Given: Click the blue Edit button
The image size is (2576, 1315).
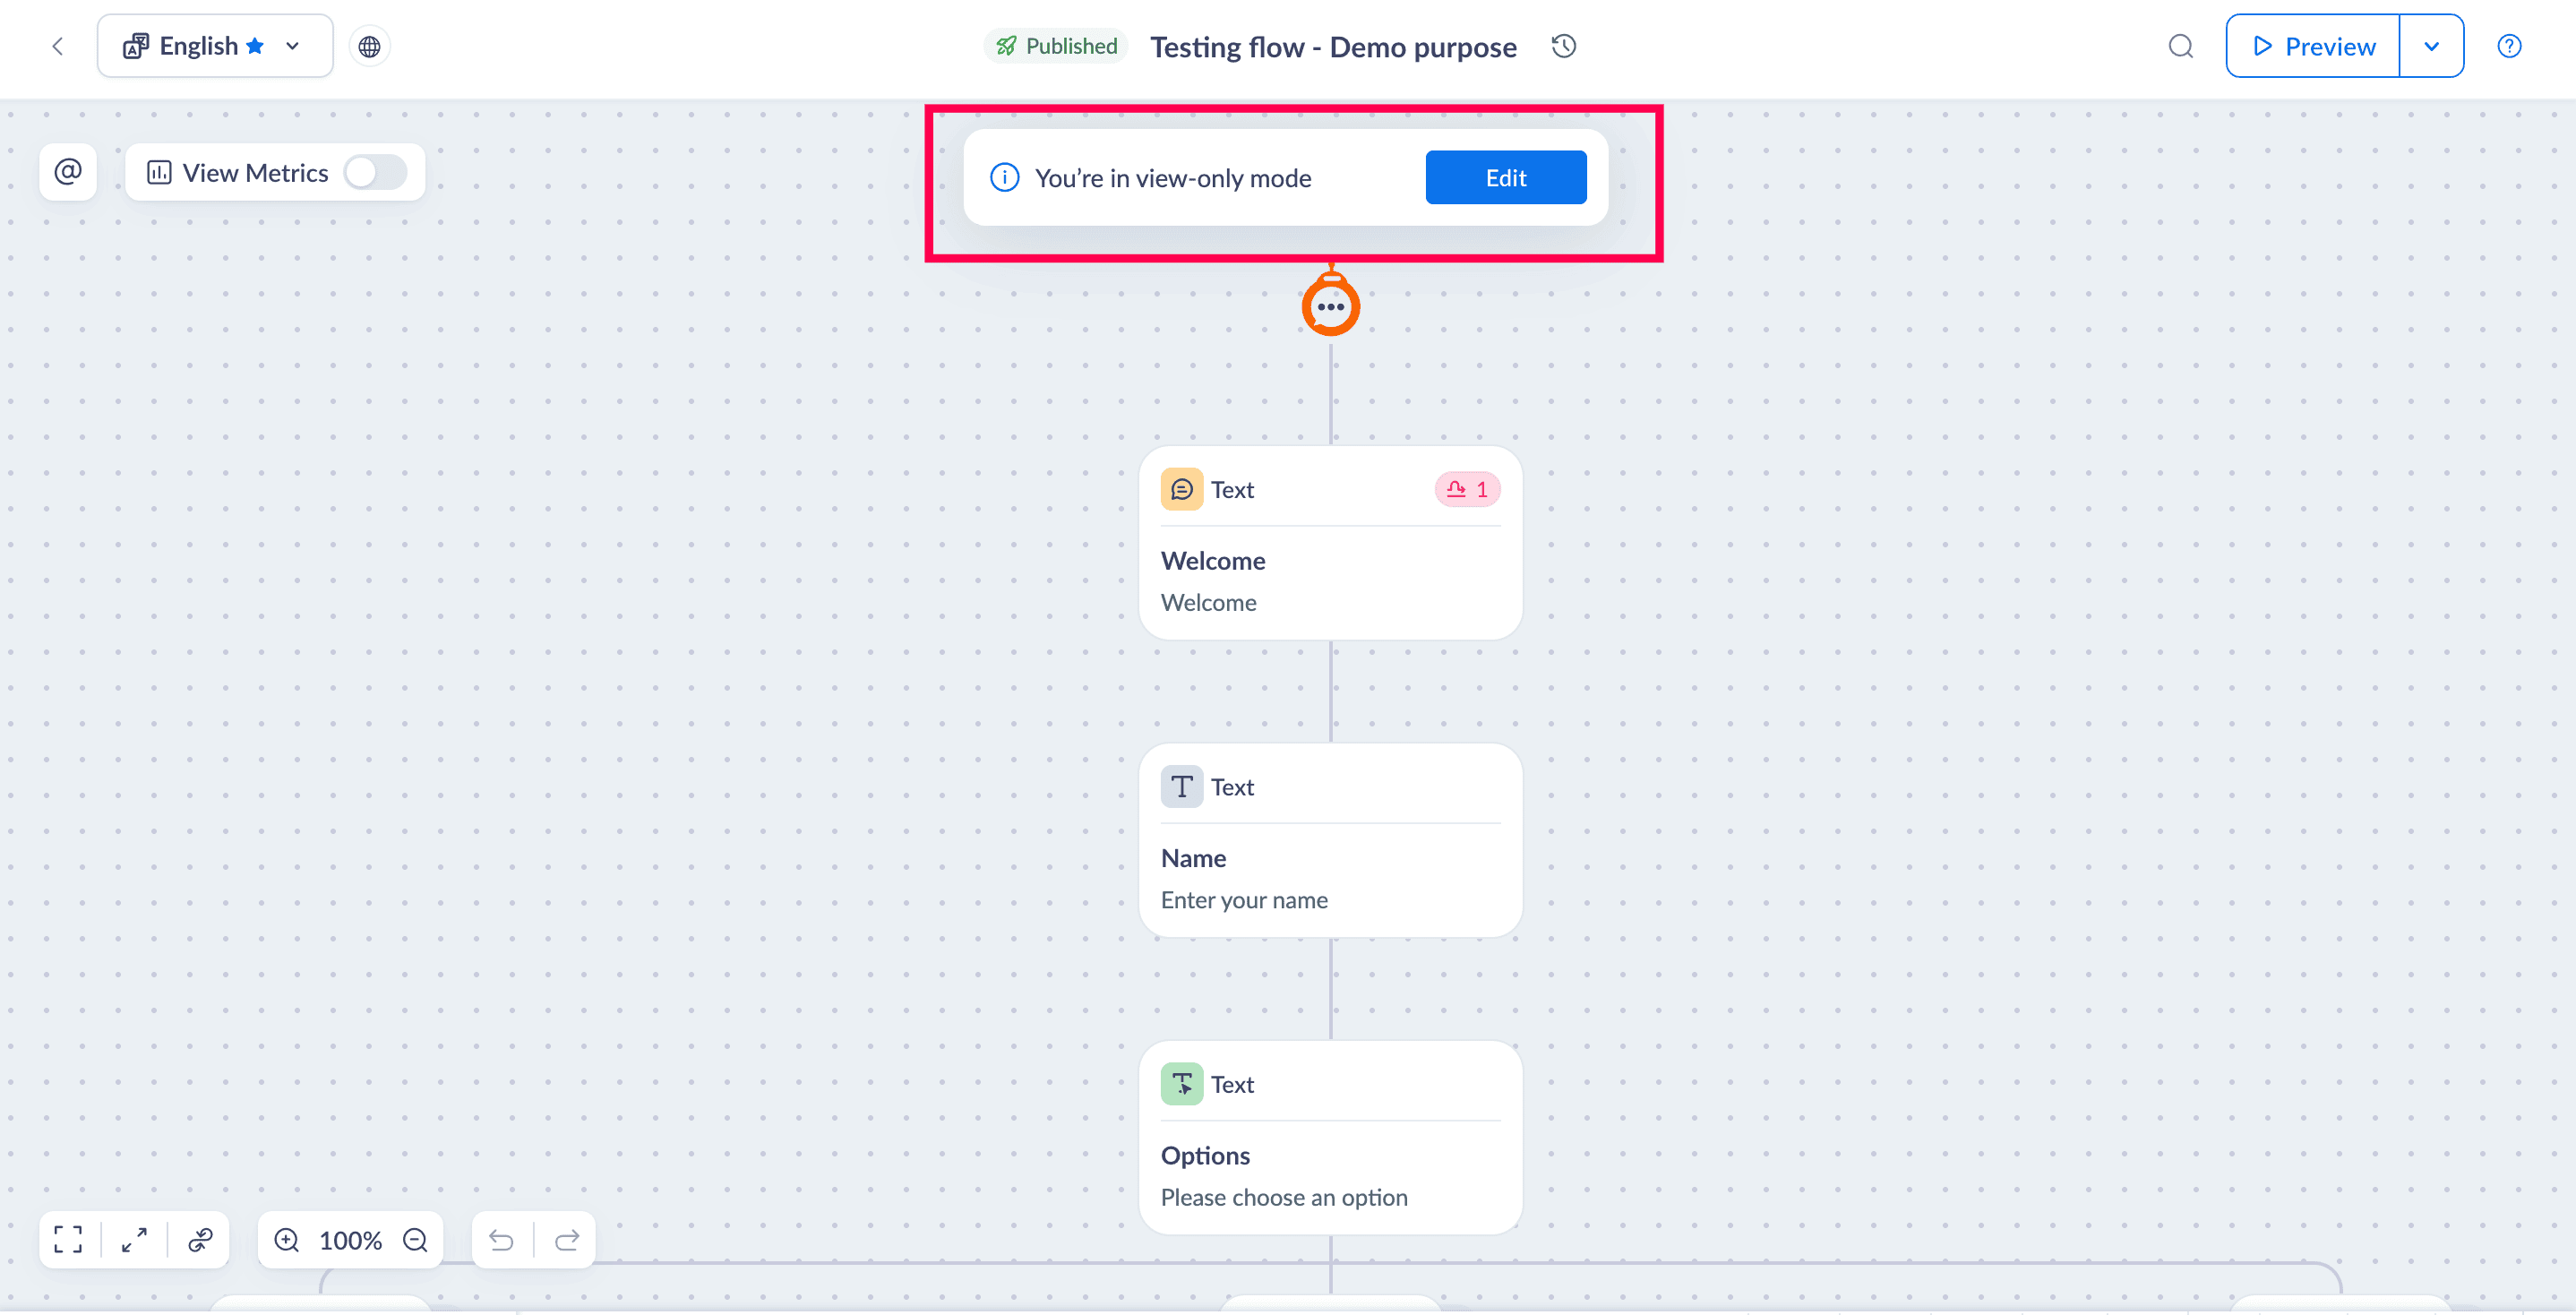Looking at the screenshot, I should (1505, 177).
